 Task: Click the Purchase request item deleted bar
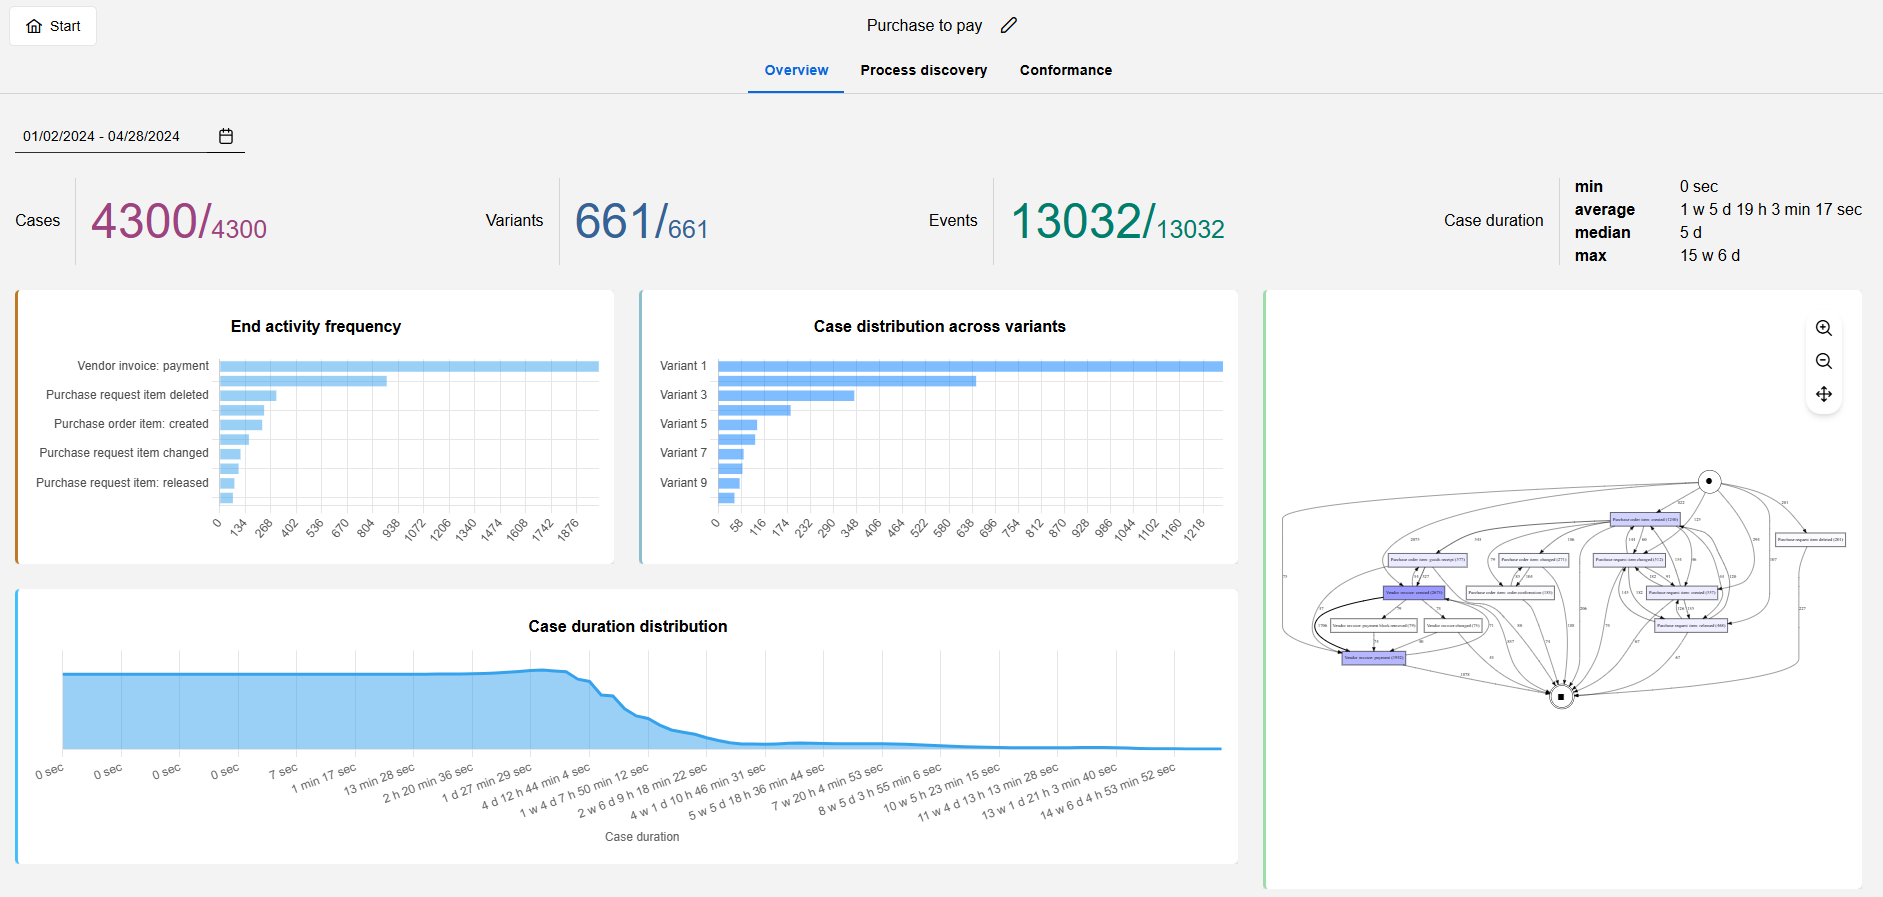(x=247, y=396)
